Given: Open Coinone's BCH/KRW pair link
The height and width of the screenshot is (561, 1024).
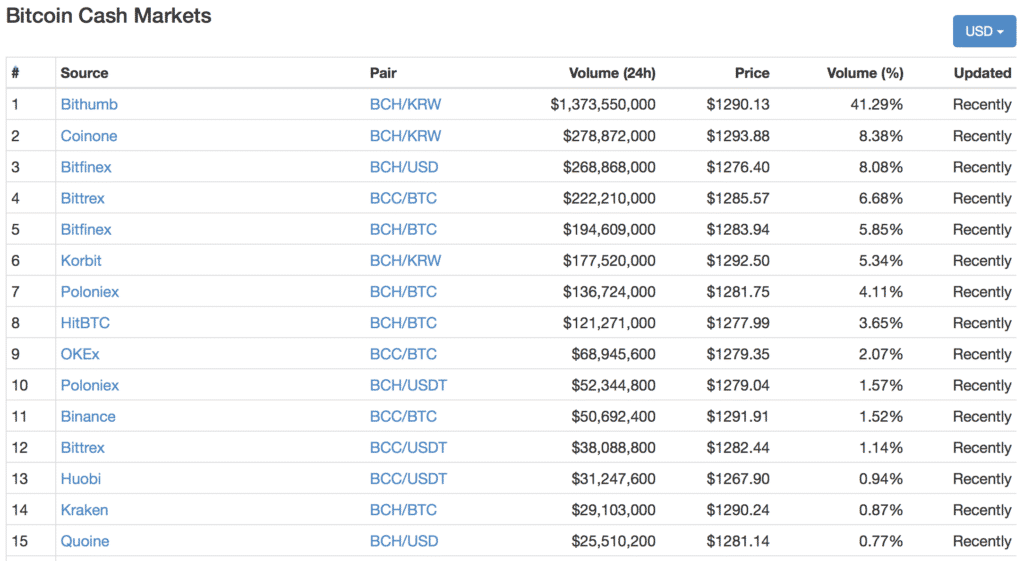Looking at the screenshot, I should (405, 136).
